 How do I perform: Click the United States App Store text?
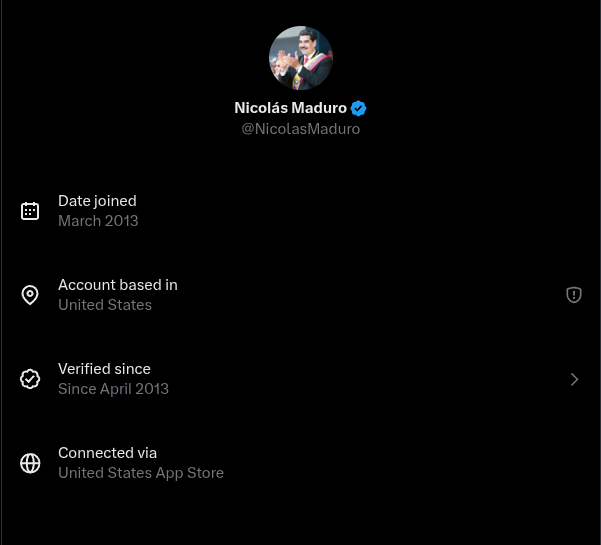[x=141, y=473]
